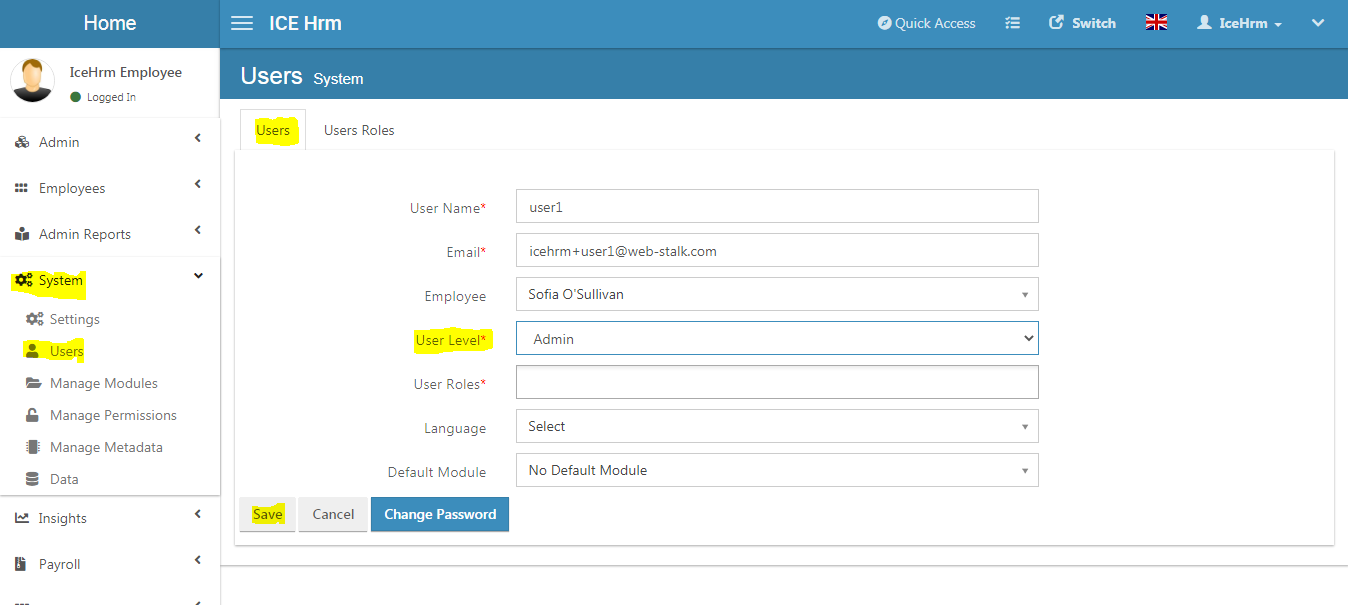This screenshot has width=1348, height=605.
Task: Click the Insights label in sidebar
Action: (x=63, y=518)
